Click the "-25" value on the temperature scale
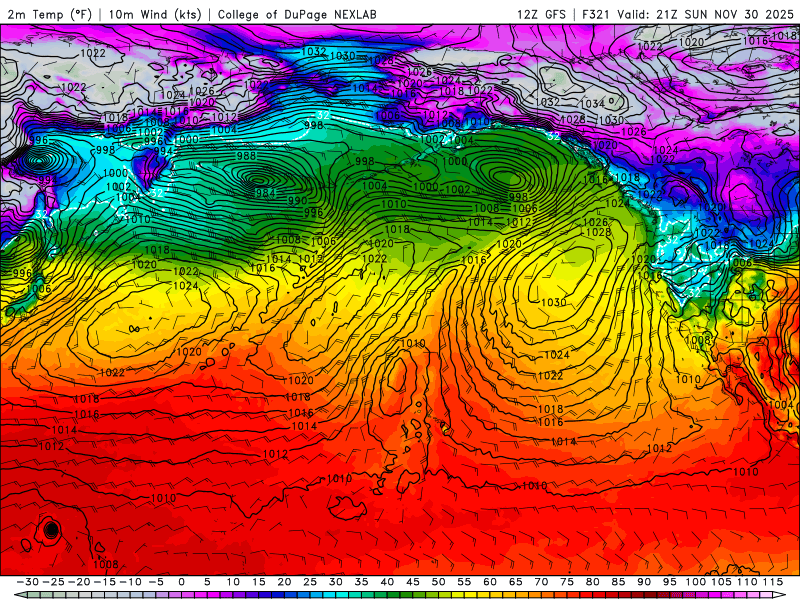800x600 pixels. pyautogui.click(x=53, y=582)
